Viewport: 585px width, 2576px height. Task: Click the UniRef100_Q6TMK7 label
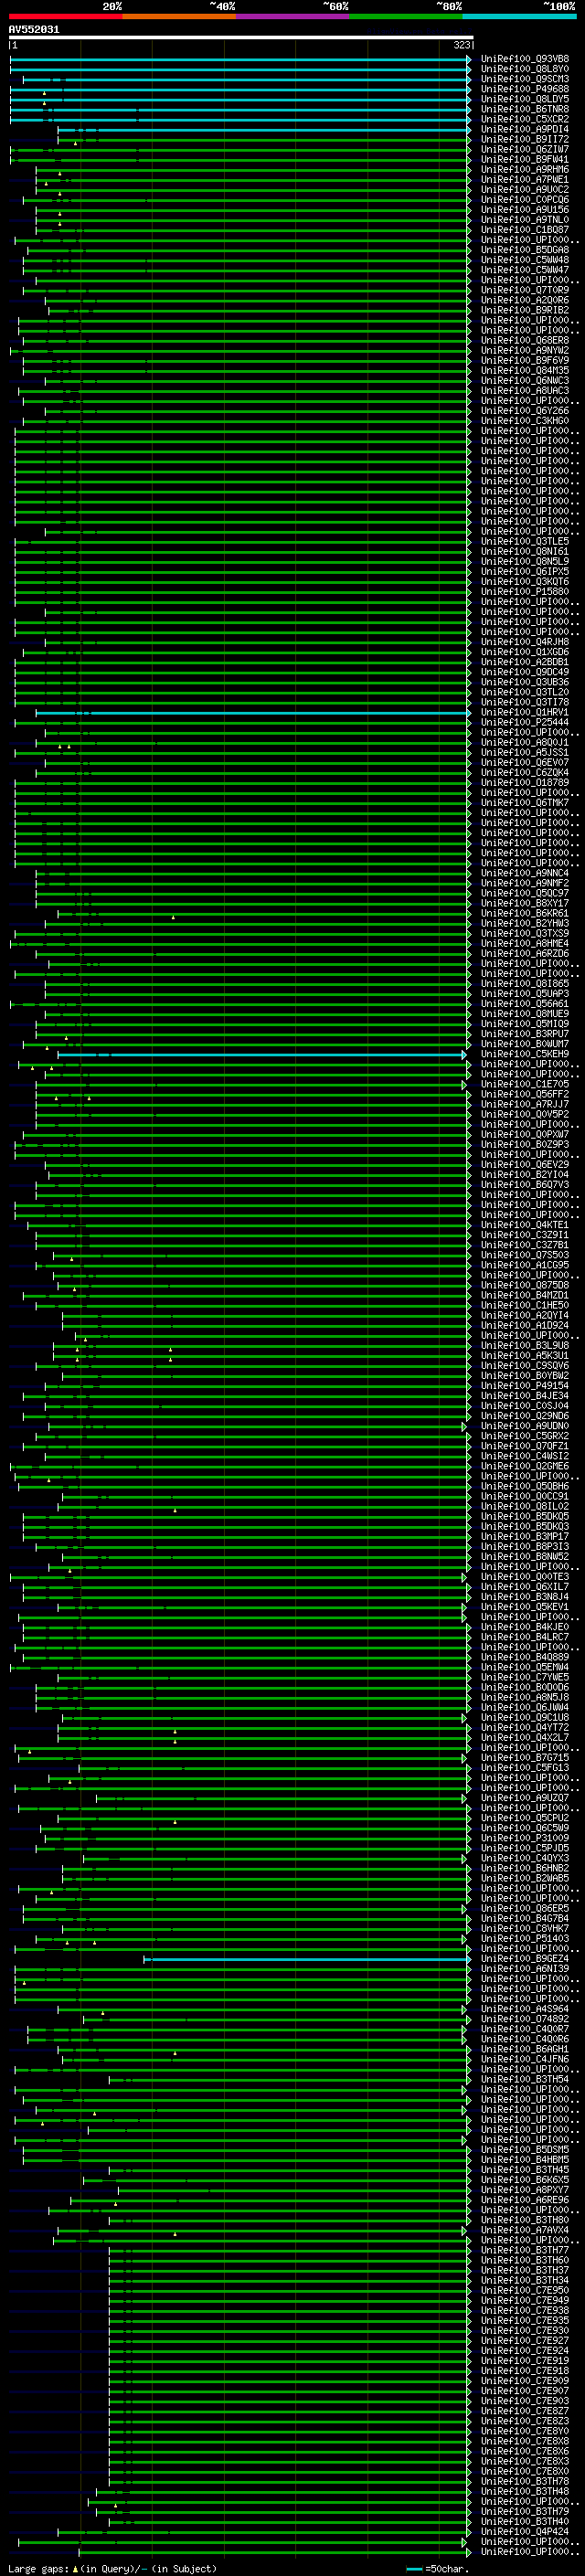click(525, 803)
